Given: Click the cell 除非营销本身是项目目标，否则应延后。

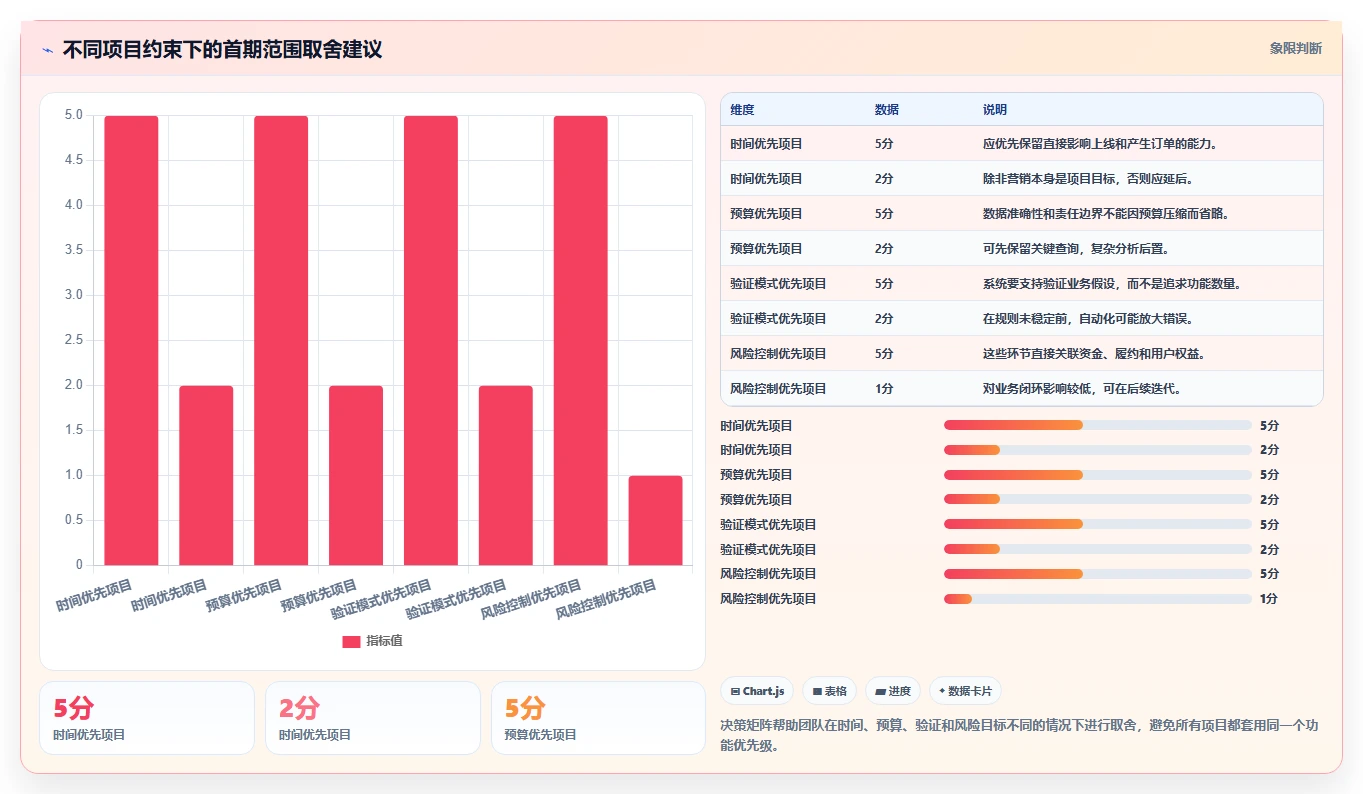Looking at the screenshot, I should pyautogui.click(x=1088, y=179).
